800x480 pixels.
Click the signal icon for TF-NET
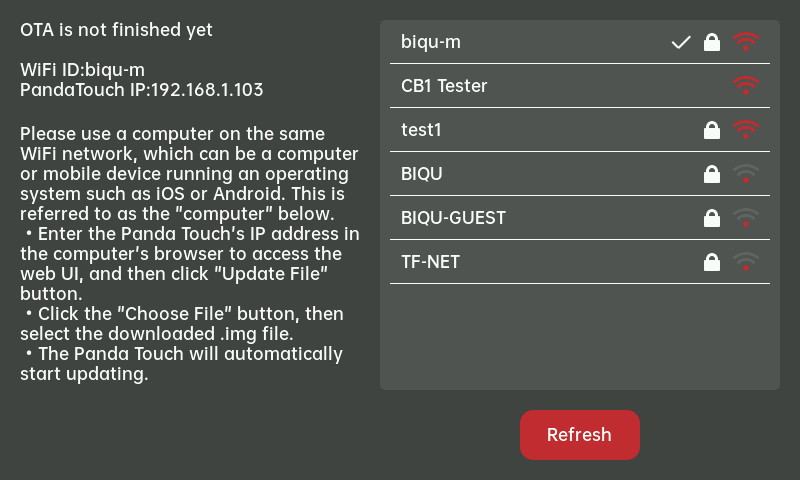click(x=745, y=262)
